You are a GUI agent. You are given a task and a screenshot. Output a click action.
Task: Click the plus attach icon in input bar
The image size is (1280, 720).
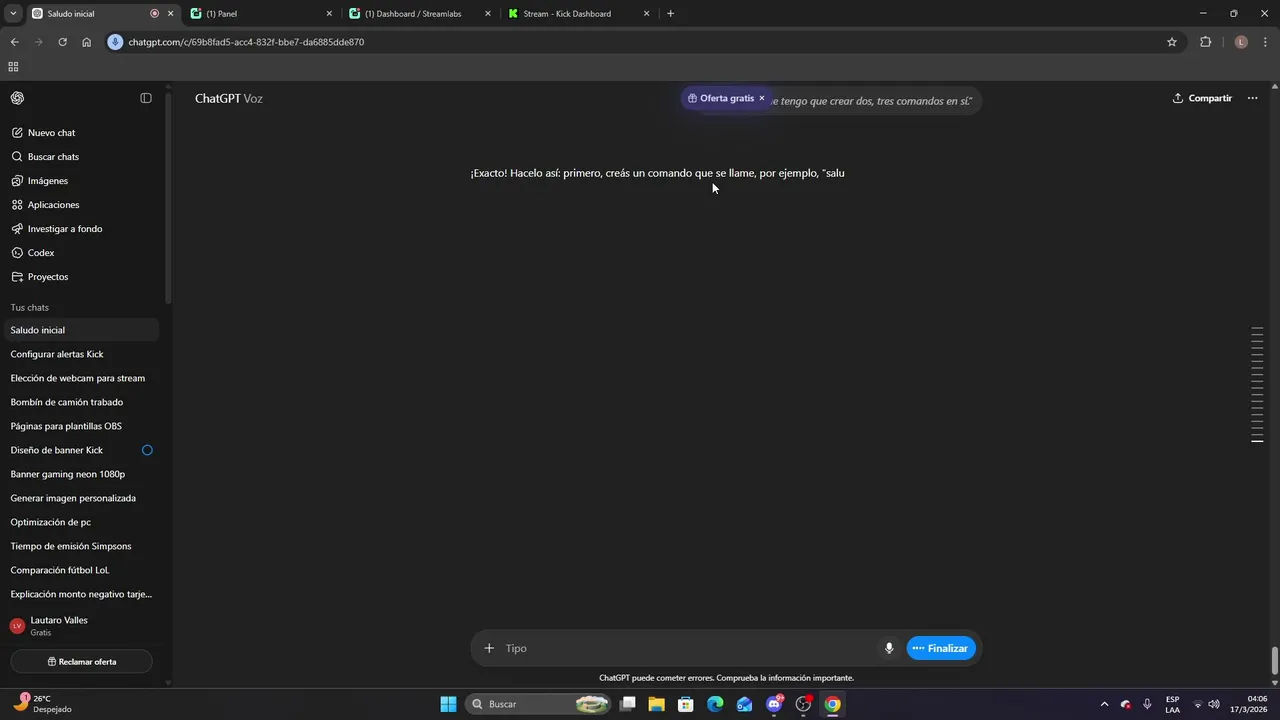point(489,648)
